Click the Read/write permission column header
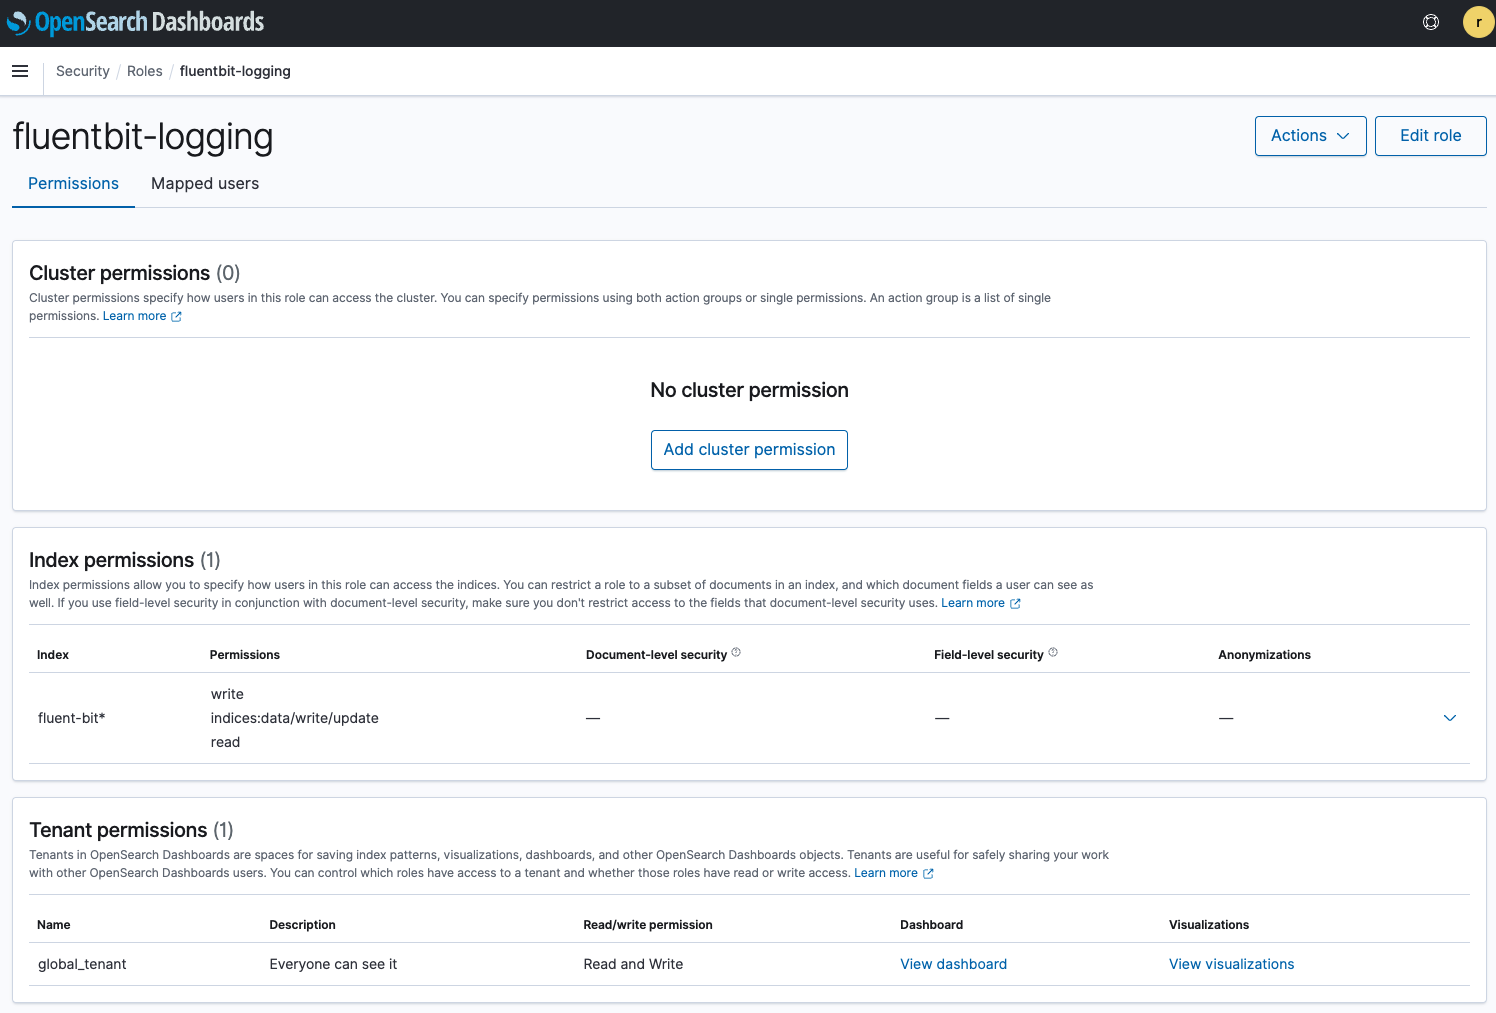Image resolution: width=1496 pixels, height=1013 pixels. [648, 925]
